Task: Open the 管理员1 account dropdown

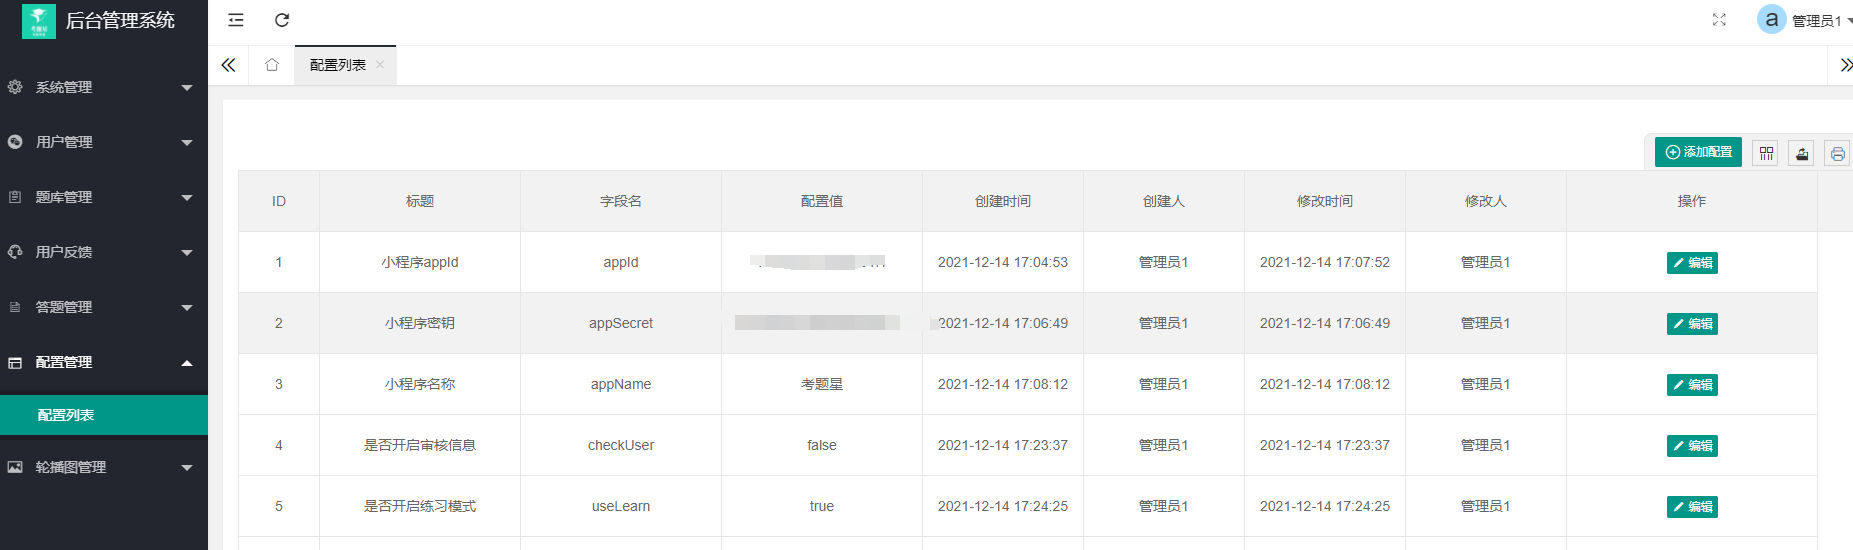Action: (x=1820, y=21)
